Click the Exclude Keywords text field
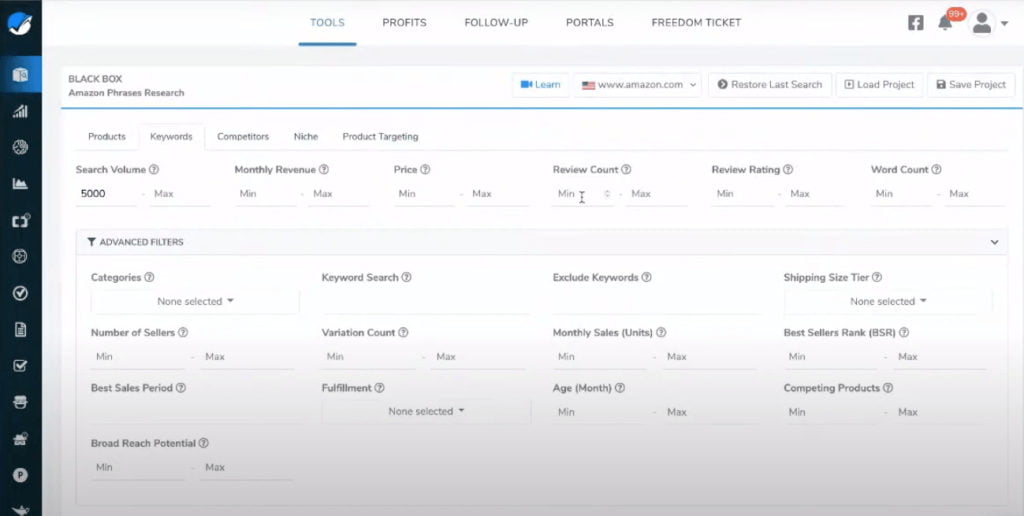Screen dimensions: 1024x516 656,302
